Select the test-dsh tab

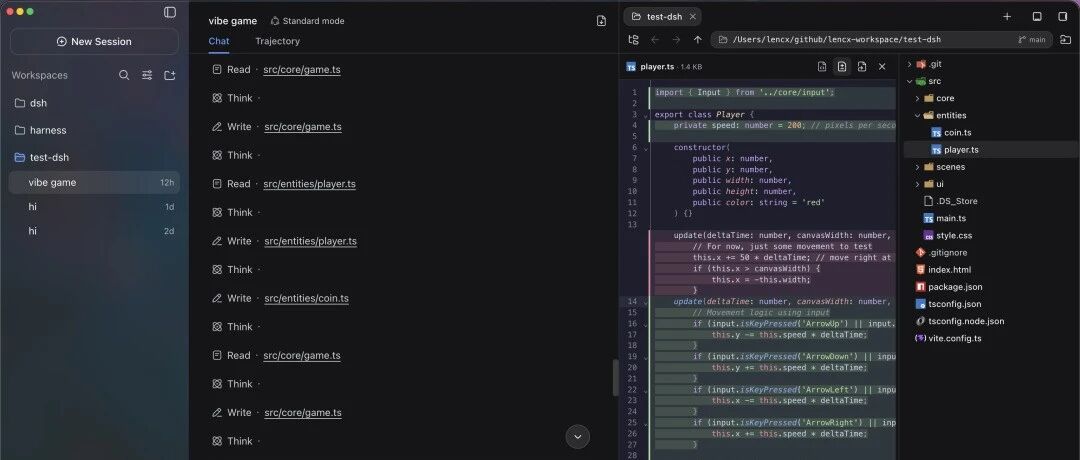coord(662,17)
